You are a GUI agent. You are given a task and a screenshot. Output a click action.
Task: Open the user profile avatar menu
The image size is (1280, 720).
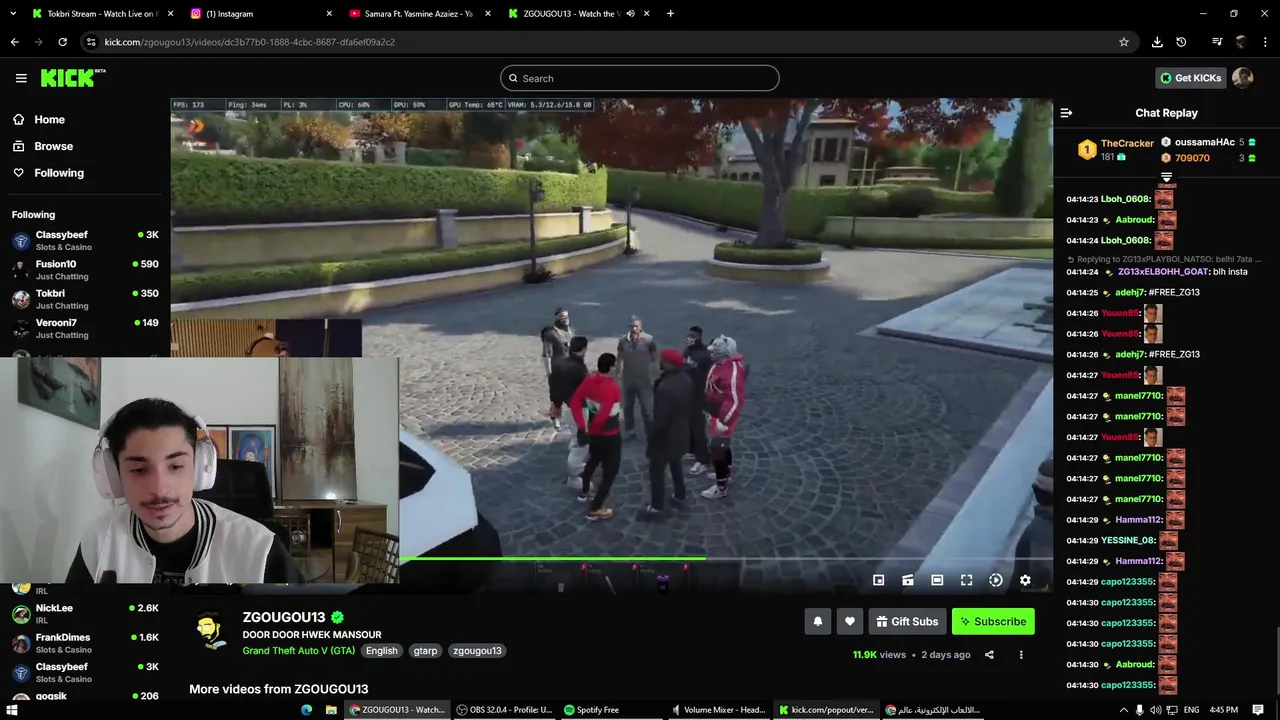(x=1243, y=78)
